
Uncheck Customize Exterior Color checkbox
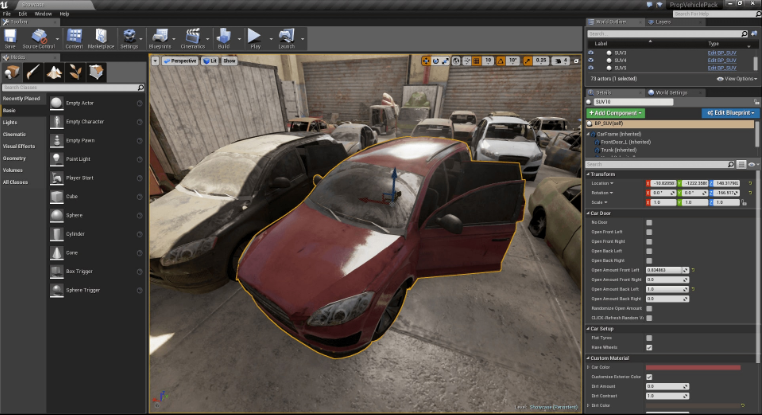pyautogui.click(x=649, y=377)
